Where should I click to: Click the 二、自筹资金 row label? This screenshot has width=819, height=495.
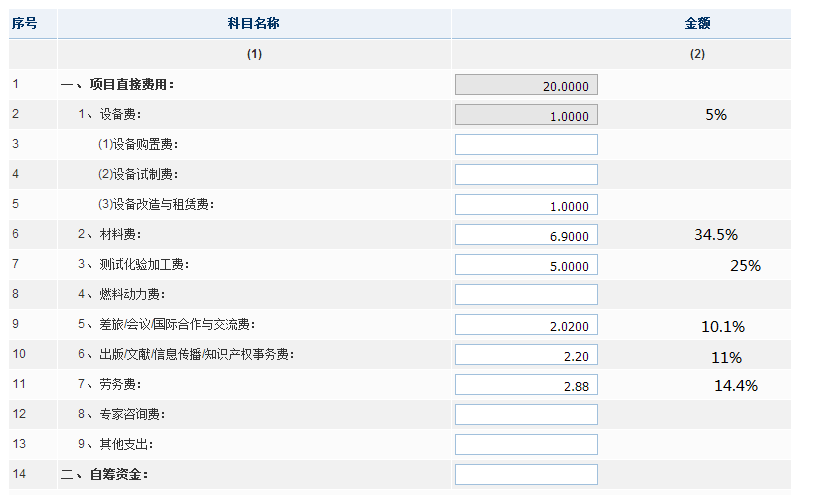[104, 474]
